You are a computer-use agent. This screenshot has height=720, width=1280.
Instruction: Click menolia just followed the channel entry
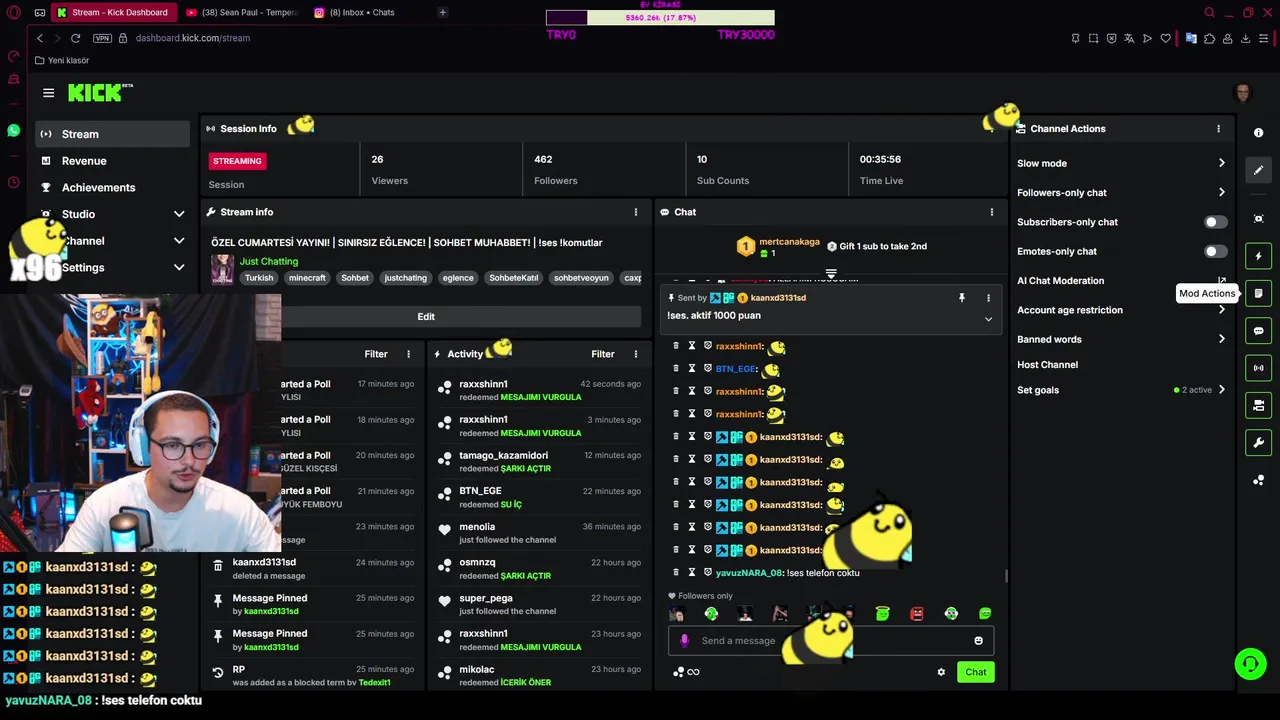(x=540, y=533)
